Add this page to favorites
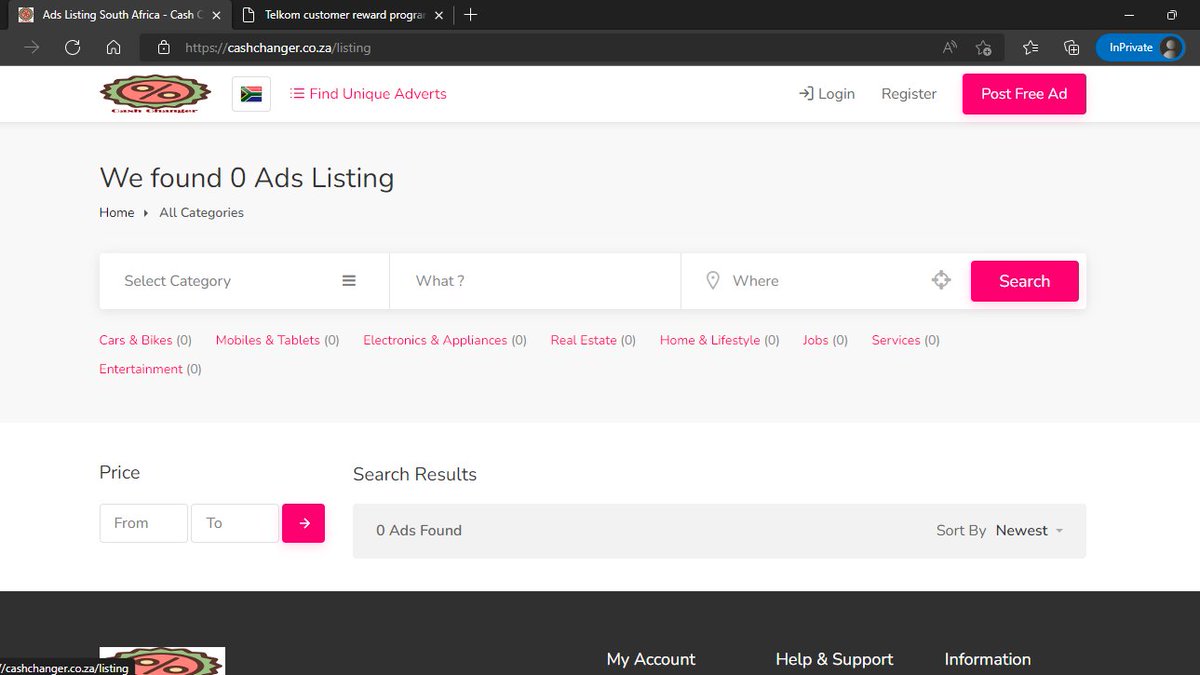The height and width of the screenshot is (675, 1200). point(984,47)
